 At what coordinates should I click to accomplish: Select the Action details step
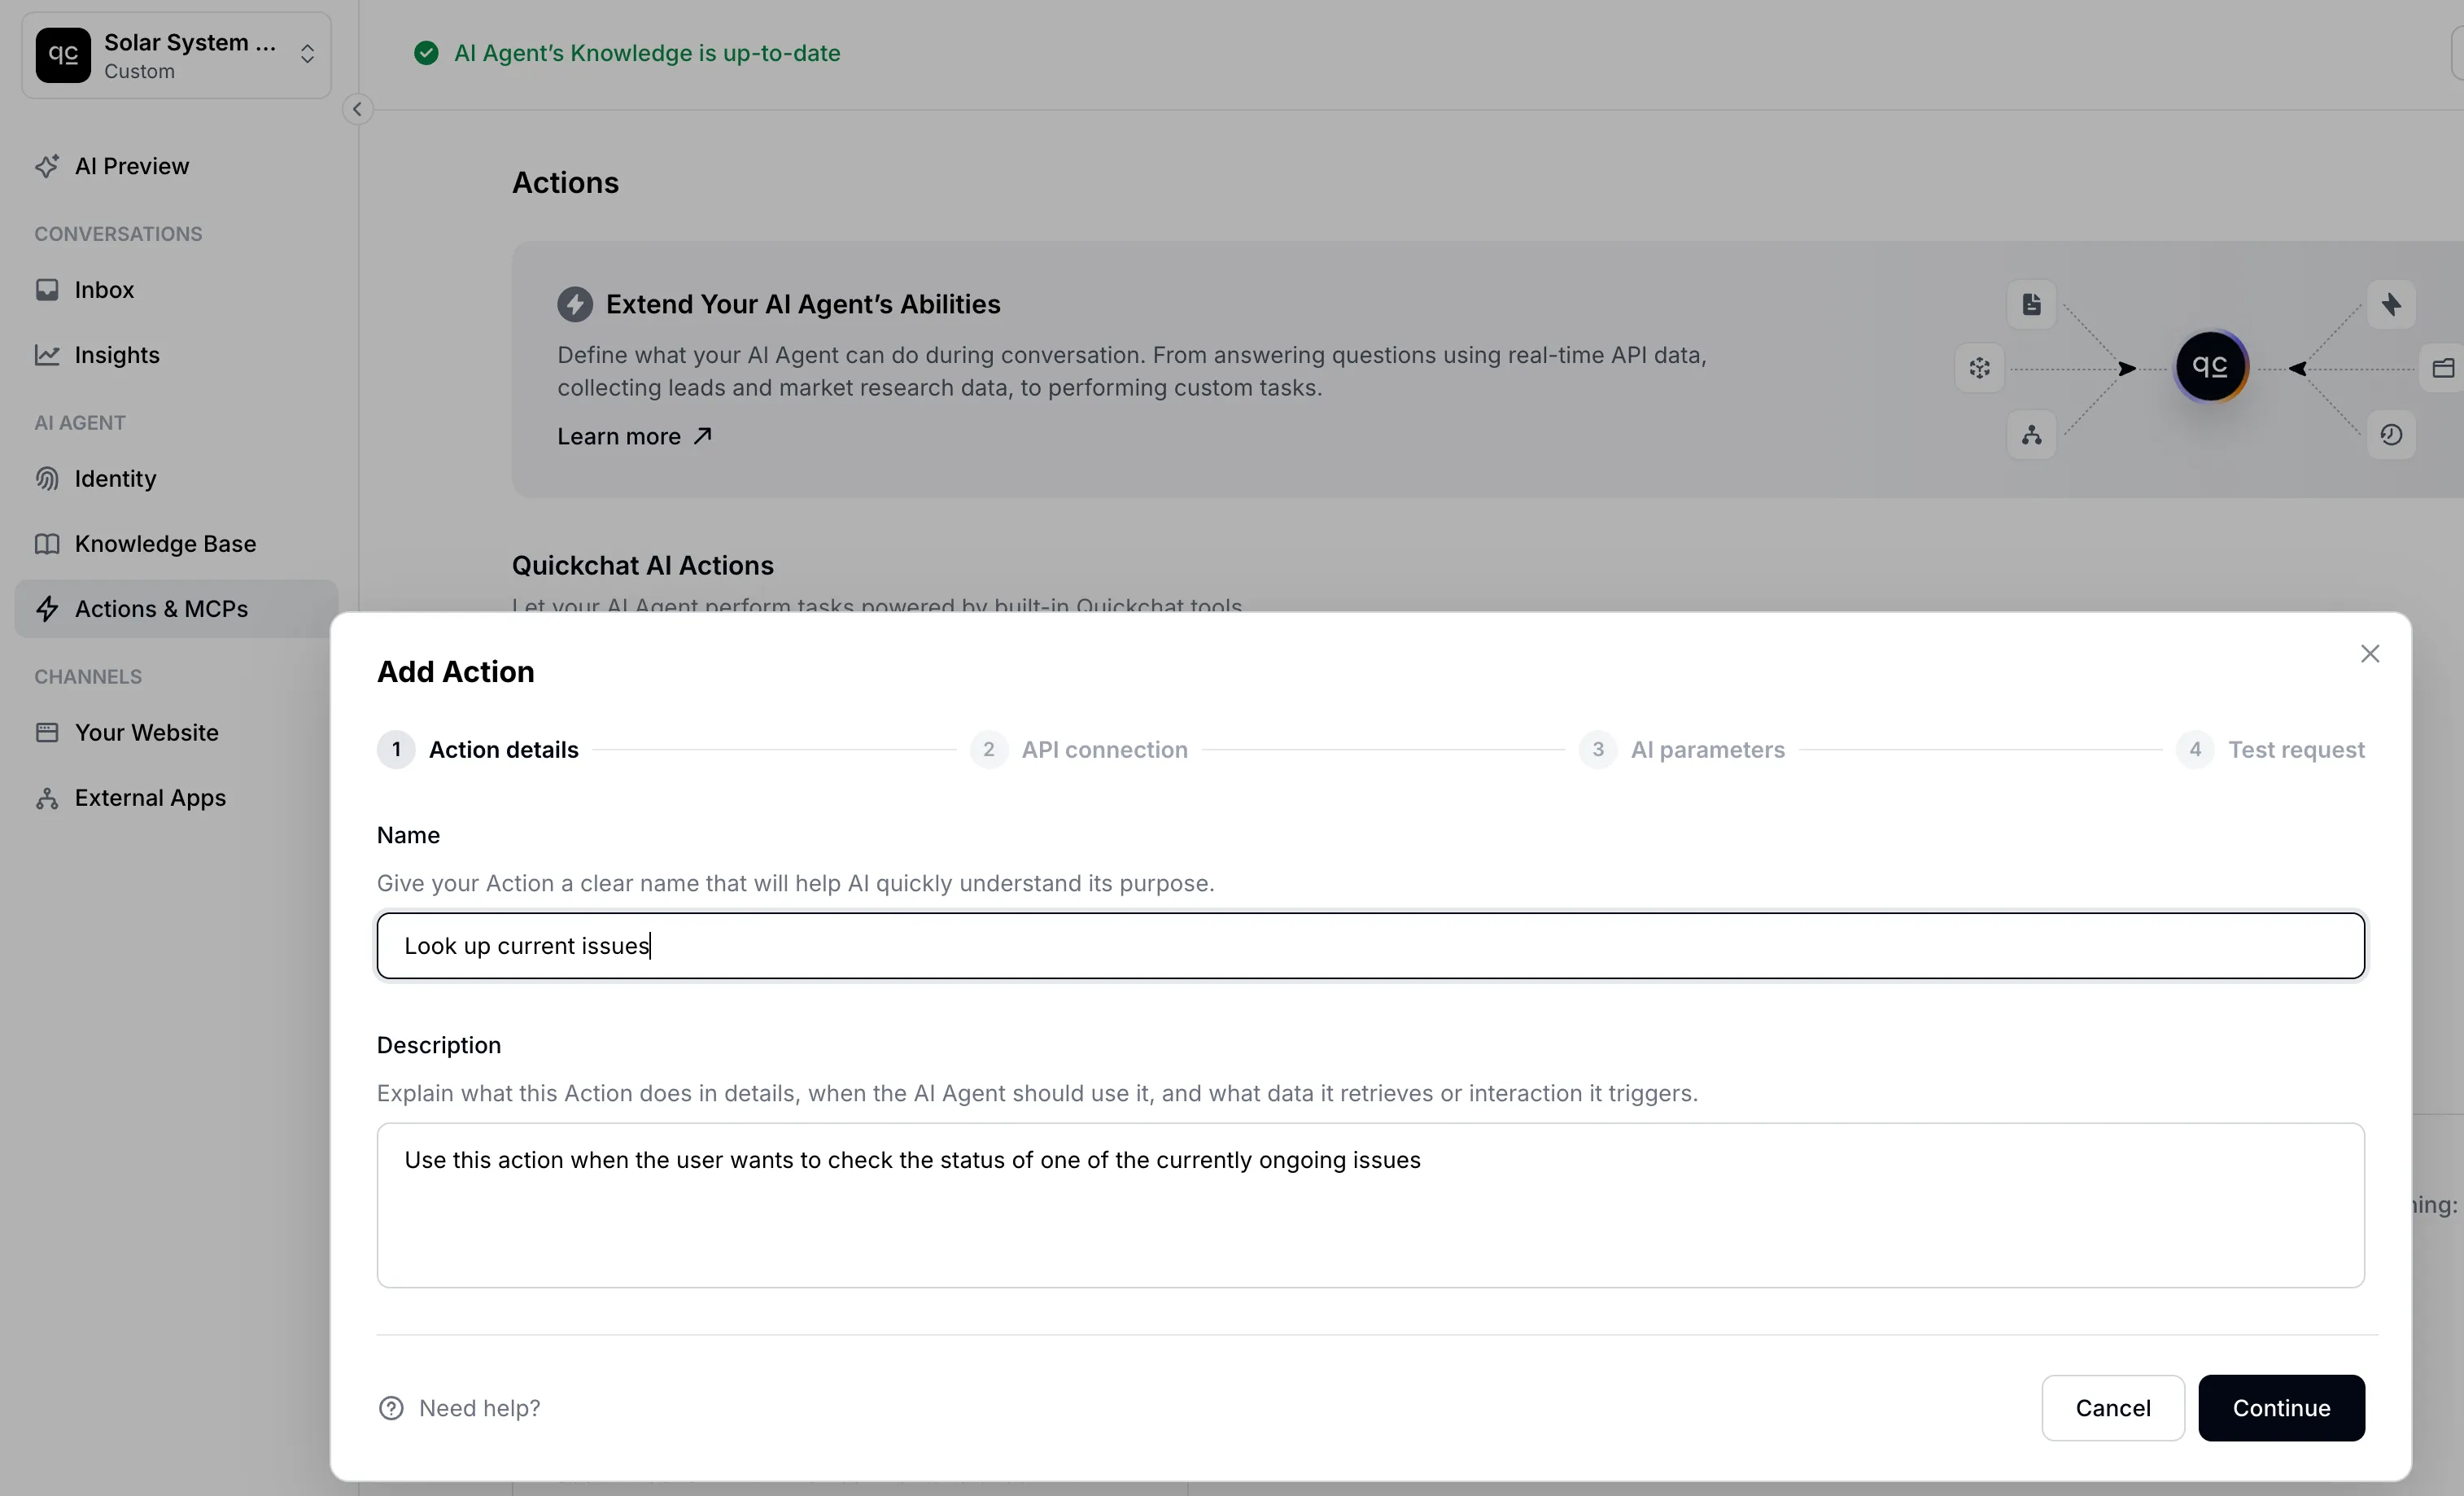tap(478, 750)
